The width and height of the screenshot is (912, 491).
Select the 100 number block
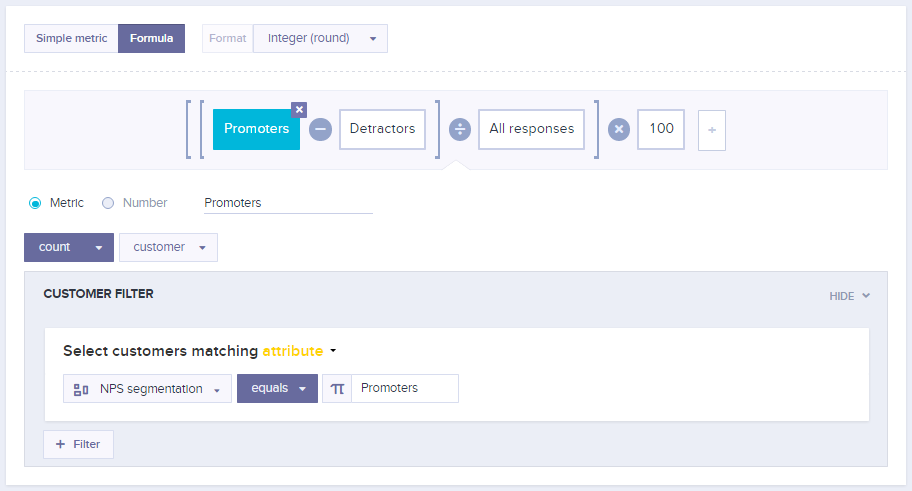(661, 130)
